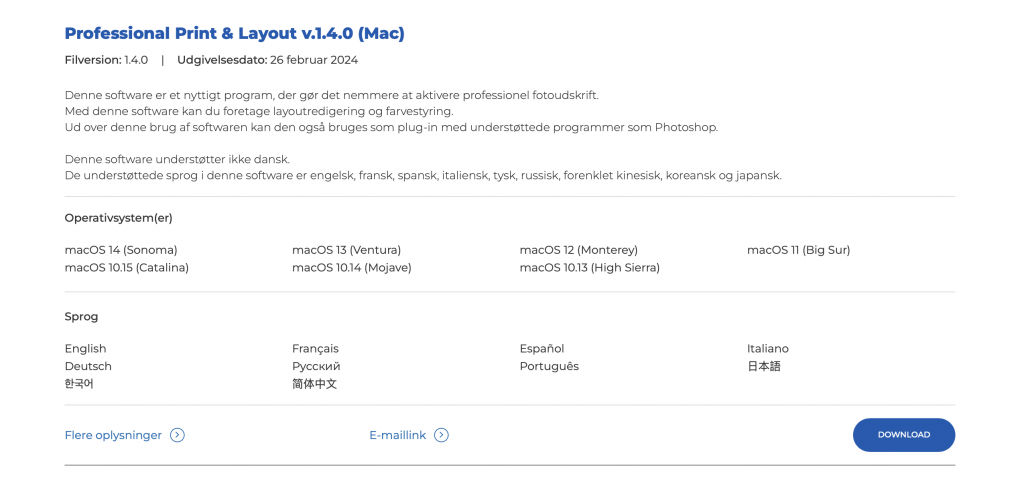Click macOS 10.14 (Mojave) entry
Screen dimensions: 1024x490
point(352,267)
